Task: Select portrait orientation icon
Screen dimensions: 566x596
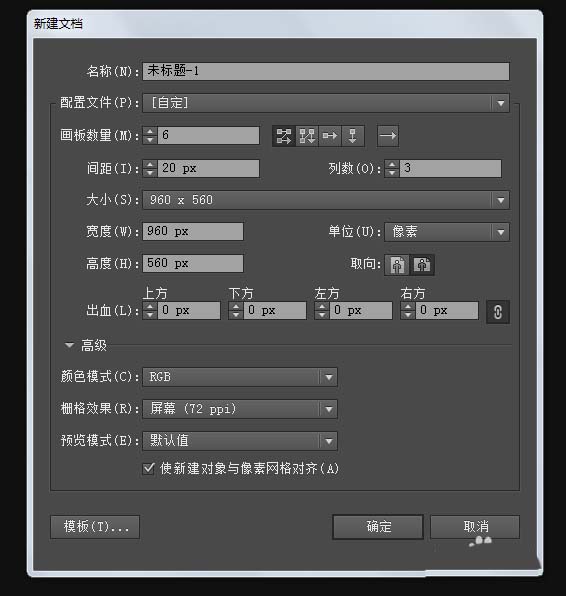Action: coord(397,265)
